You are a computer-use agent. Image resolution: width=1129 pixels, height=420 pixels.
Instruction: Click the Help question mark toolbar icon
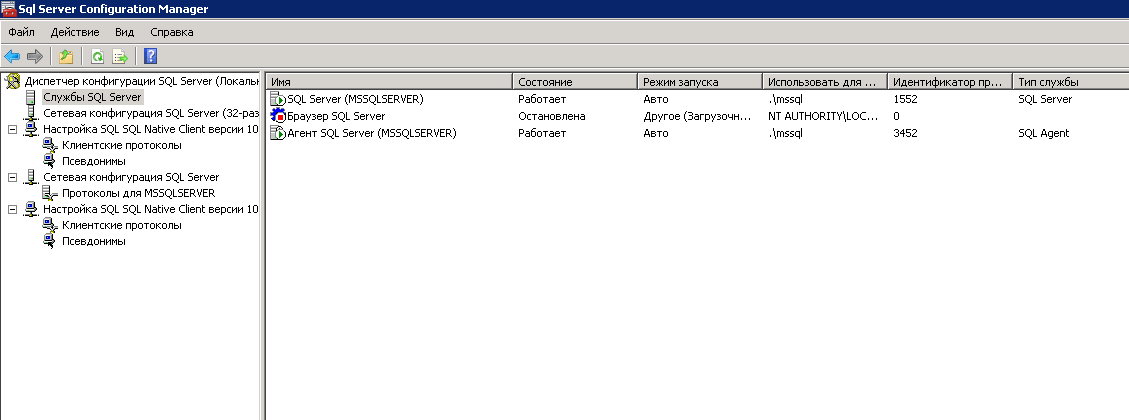click(150, 56)
